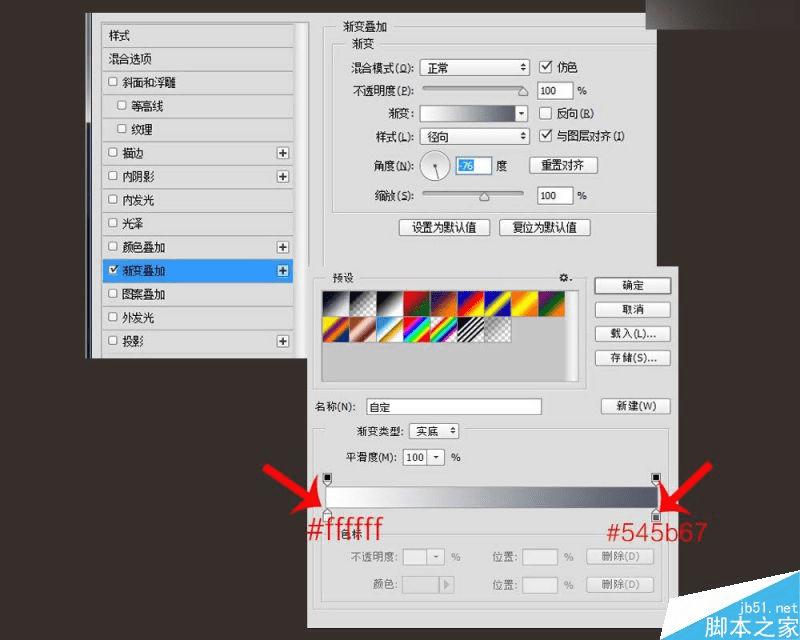Screen dimensions: 800x640
Task: Select the gray color stop at bar's right end
Action: pos(656,514)
